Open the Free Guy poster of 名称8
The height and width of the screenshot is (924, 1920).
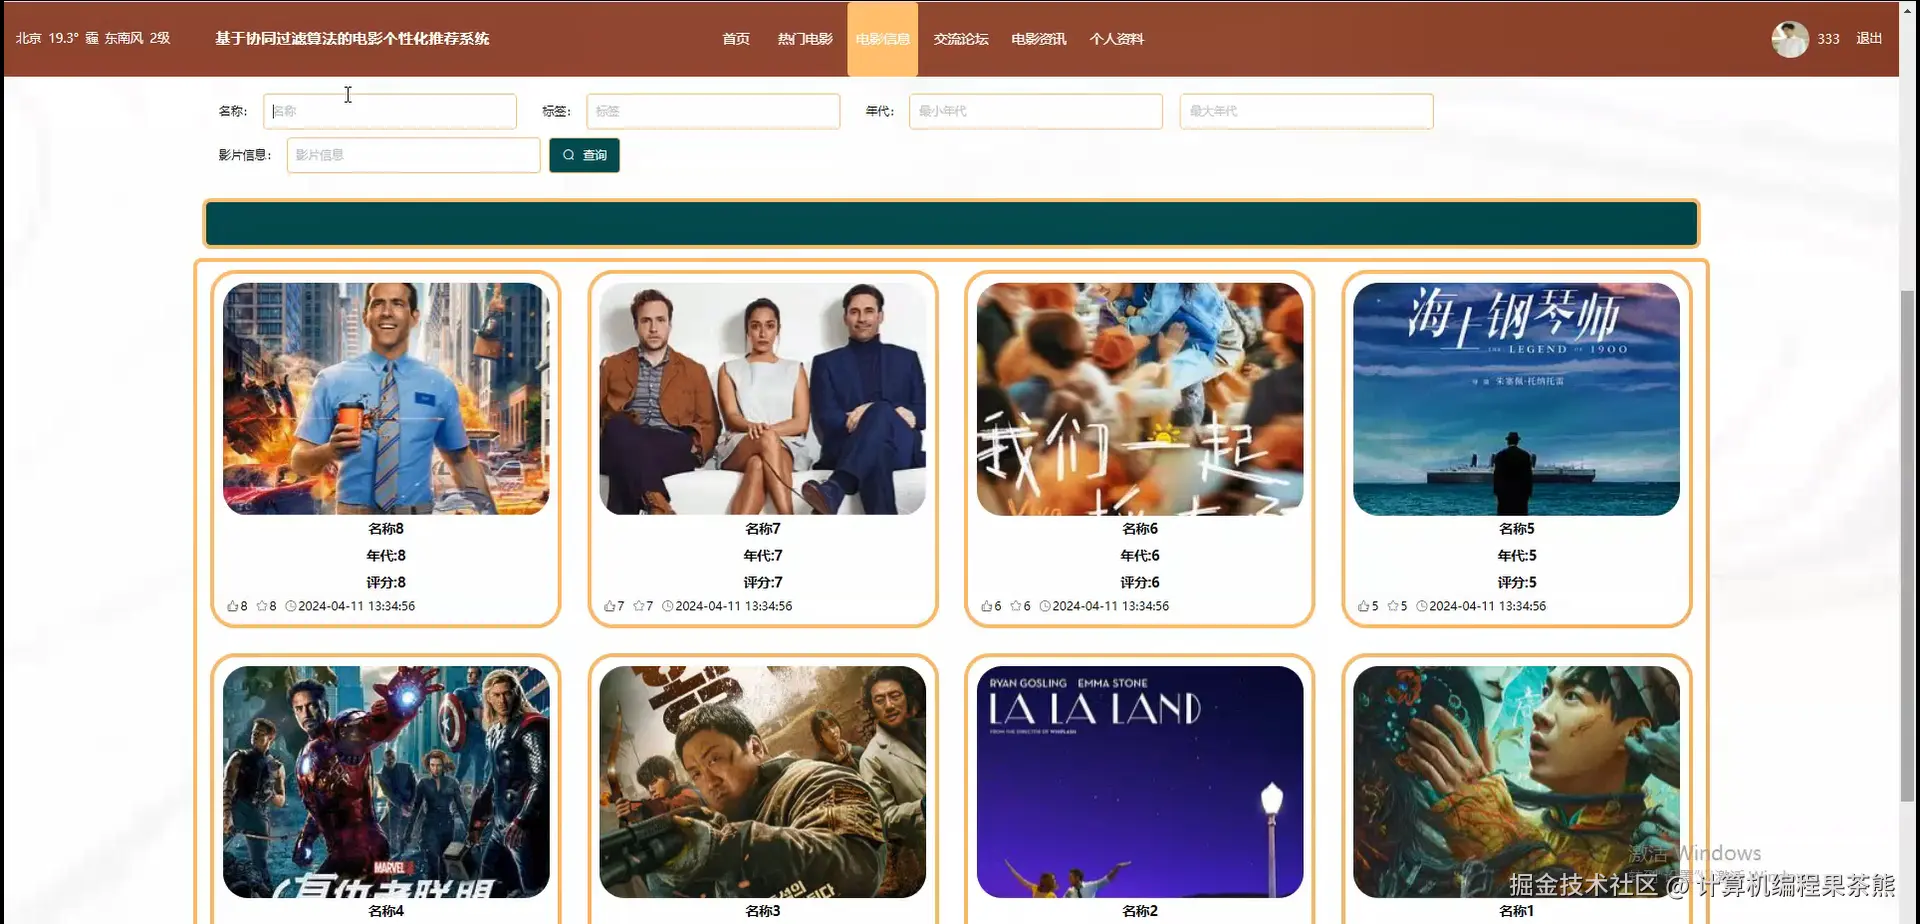pyautogui.click(x=386, y=399)
